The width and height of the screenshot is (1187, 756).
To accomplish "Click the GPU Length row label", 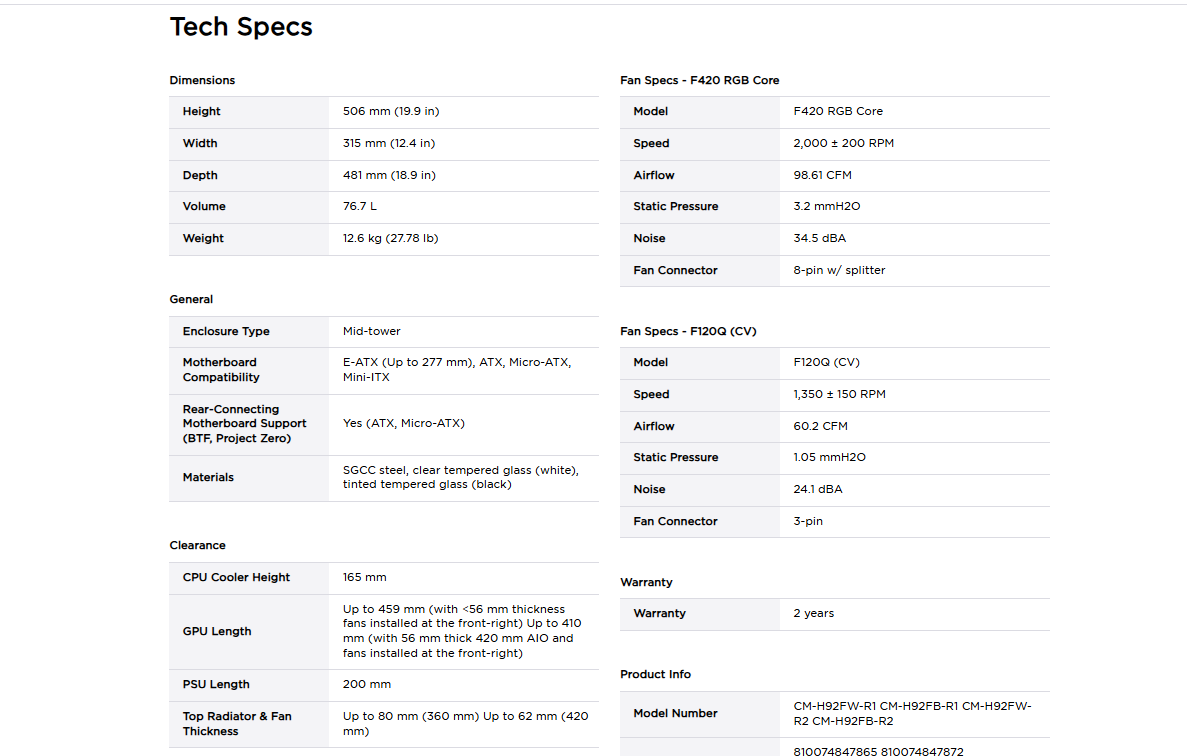I will pos(217,631).
